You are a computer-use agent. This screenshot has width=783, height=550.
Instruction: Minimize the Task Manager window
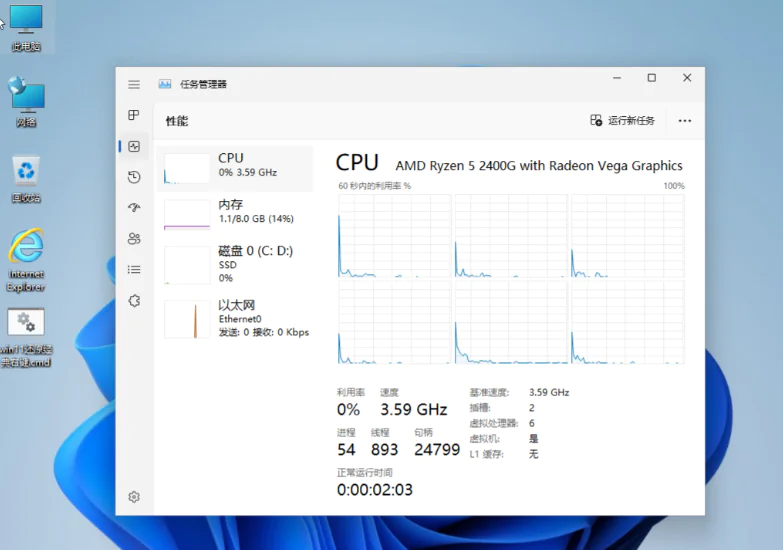(x=617, y=78)
